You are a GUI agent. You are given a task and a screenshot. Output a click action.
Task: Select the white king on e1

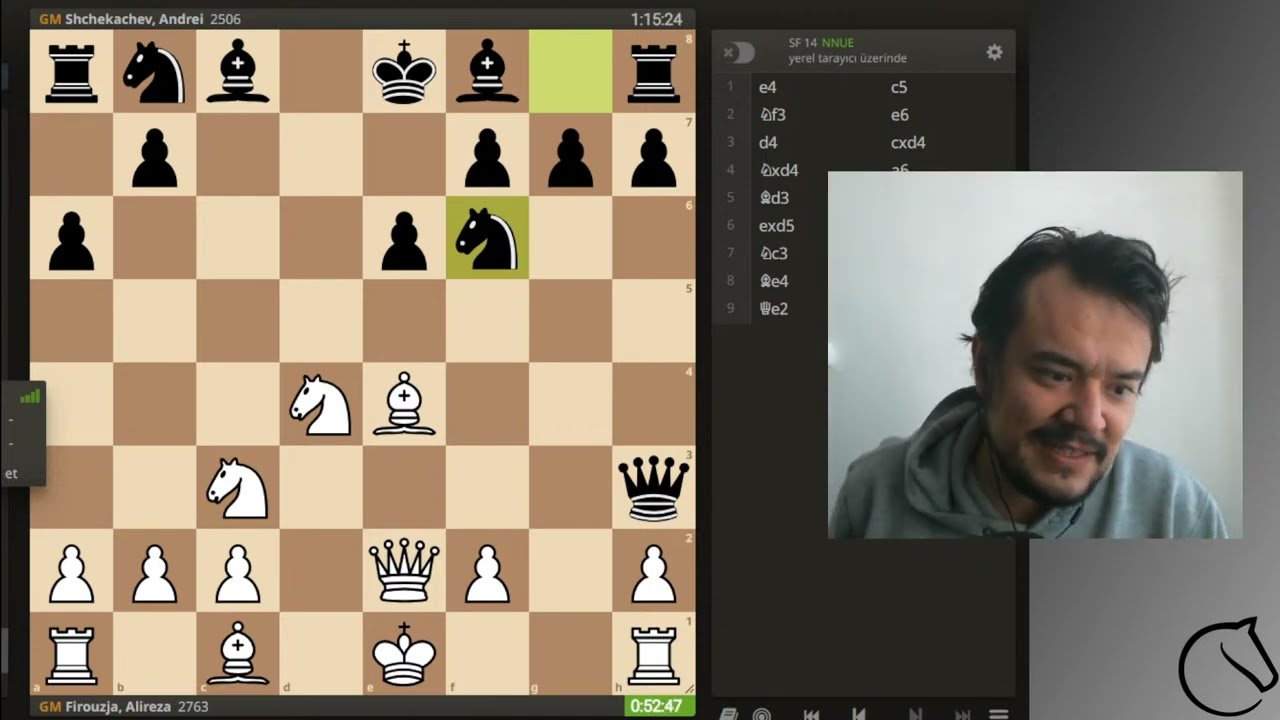click(x=404, y=654)
